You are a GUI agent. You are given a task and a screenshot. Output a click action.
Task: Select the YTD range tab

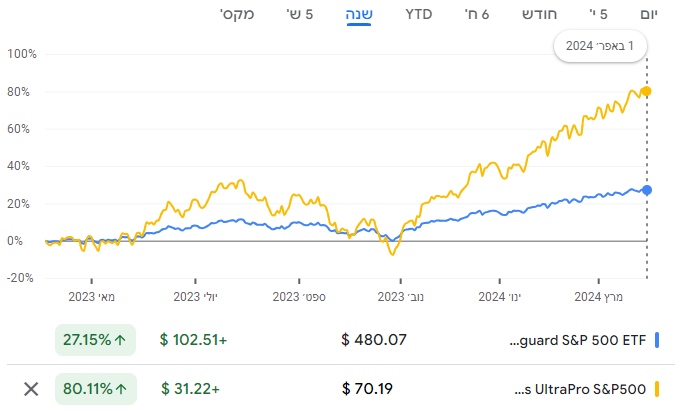tap(419, 15)
